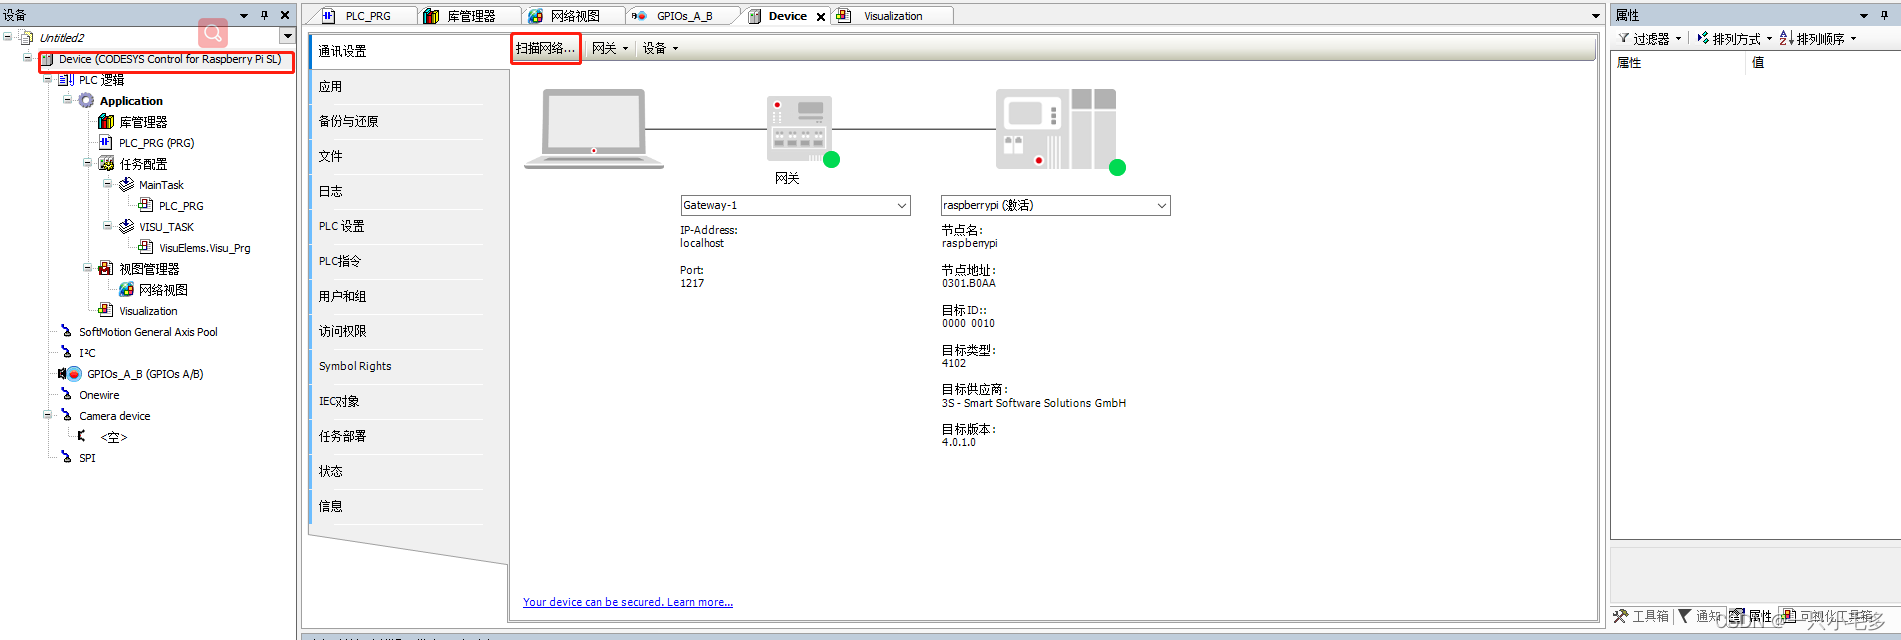1901x640 pixels.
Task: Click the SoftMotion General Axis Pool icon
Action: (67, 332)
